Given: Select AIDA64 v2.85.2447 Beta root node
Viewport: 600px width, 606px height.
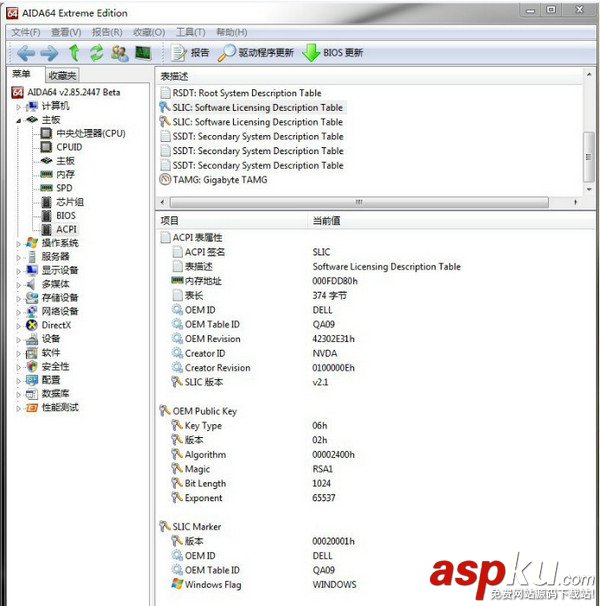Looking at the screenshot, I should point(66,92).
